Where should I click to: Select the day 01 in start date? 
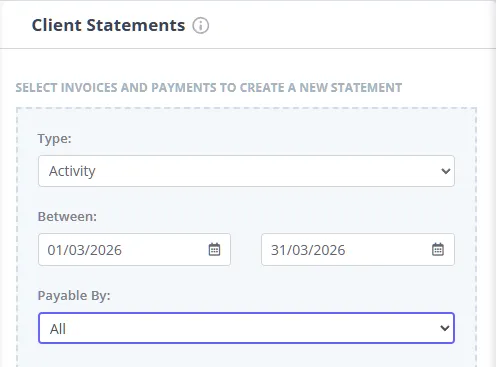(55, 250)
